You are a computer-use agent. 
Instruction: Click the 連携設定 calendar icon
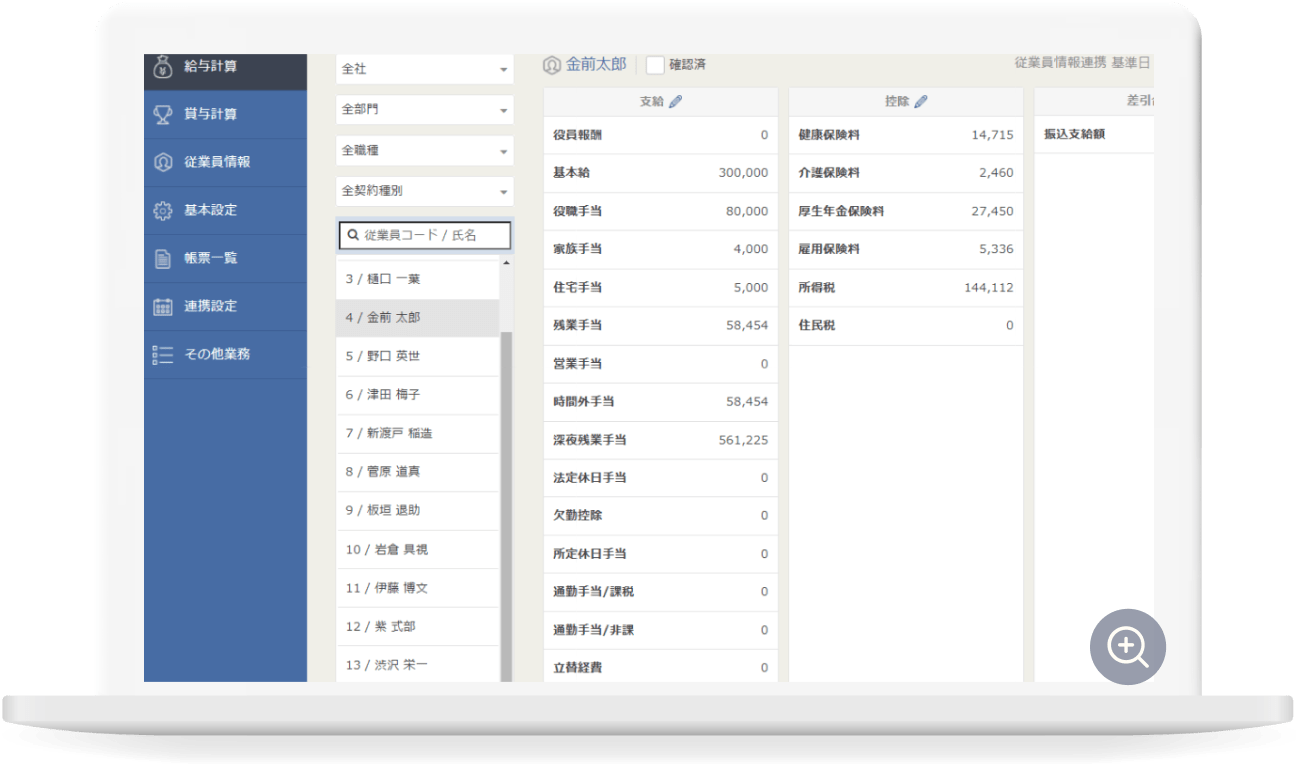tap(163, 306)
